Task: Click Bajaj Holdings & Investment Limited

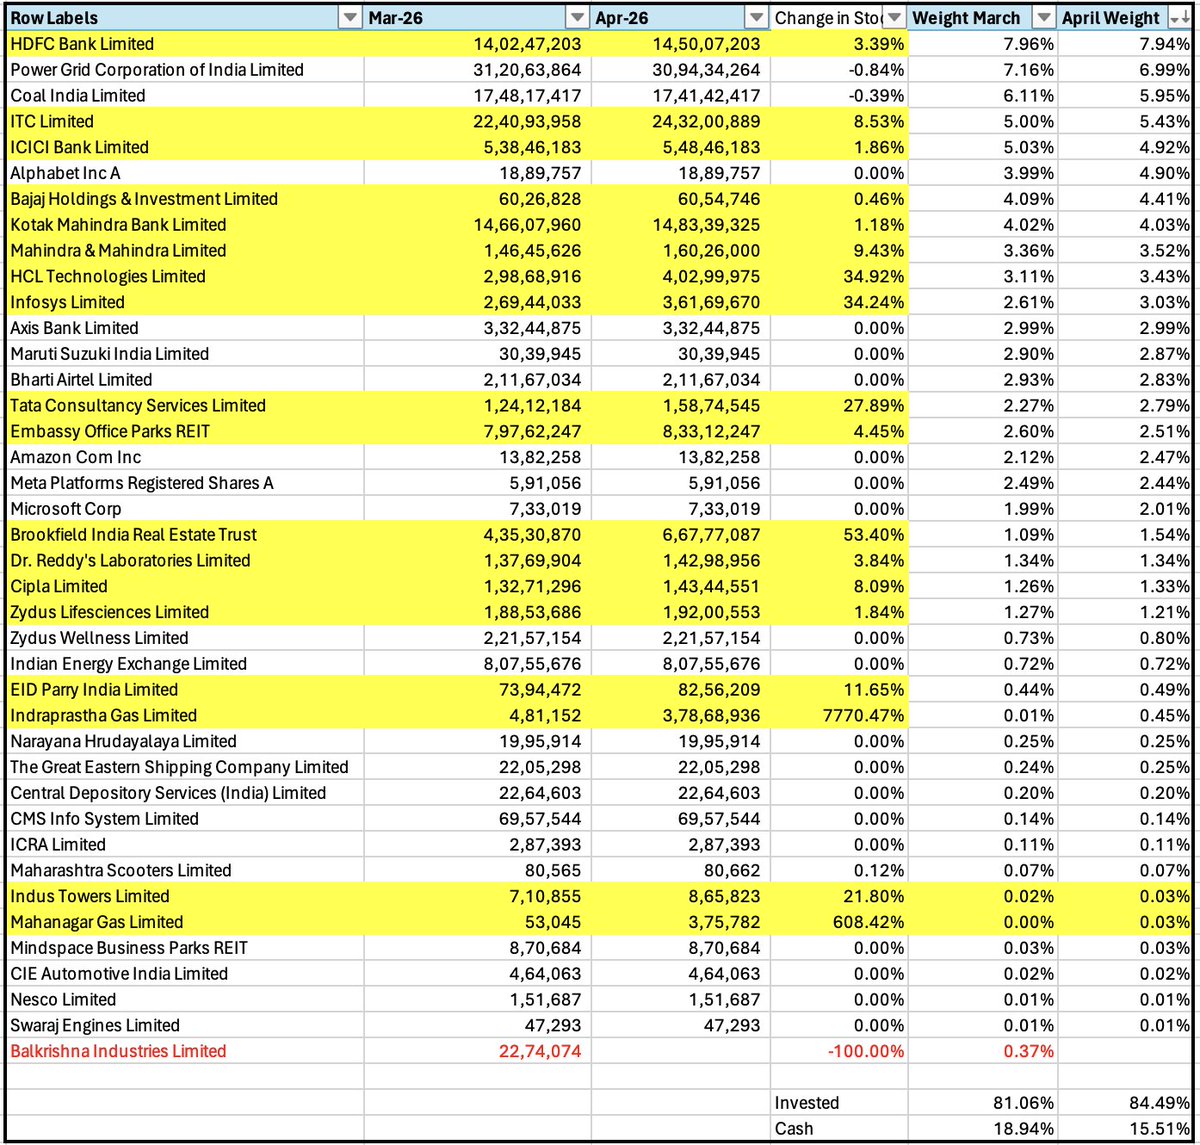Action: pyautogui.click(x=185, y=199)
